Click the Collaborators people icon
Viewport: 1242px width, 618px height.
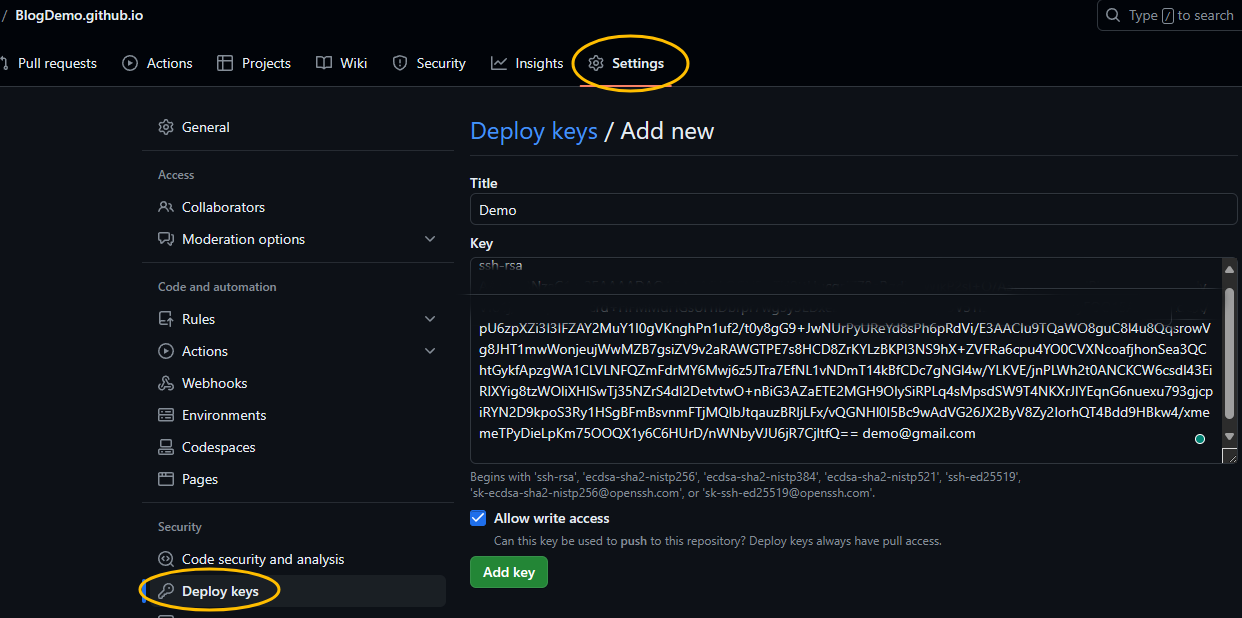pyautogui.click(x=166, y=207)
